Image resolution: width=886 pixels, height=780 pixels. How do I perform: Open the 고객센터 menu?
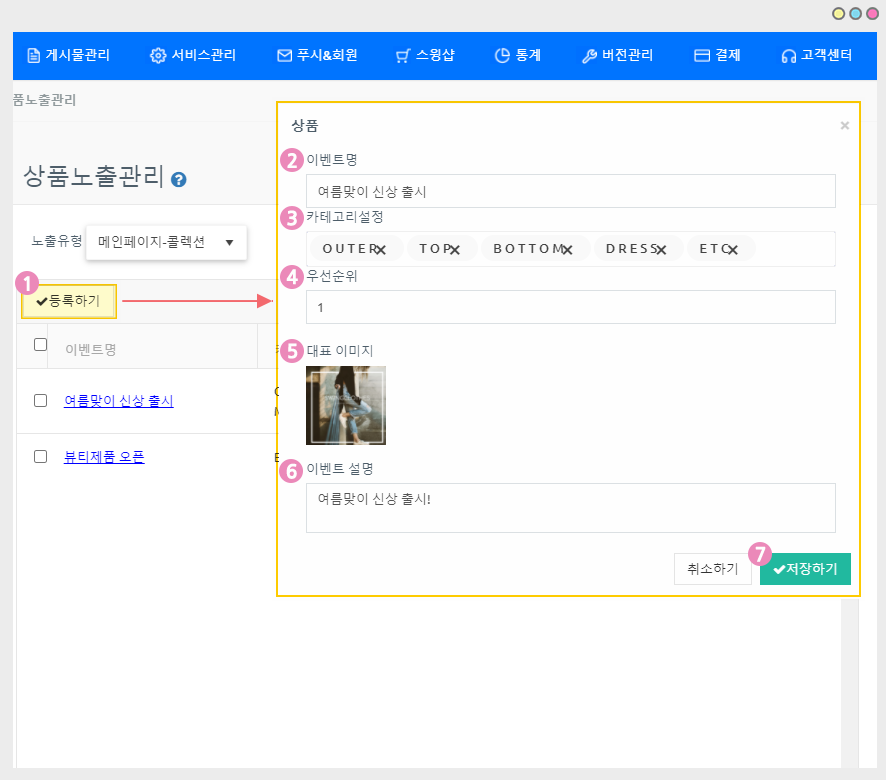pos(816,56)
